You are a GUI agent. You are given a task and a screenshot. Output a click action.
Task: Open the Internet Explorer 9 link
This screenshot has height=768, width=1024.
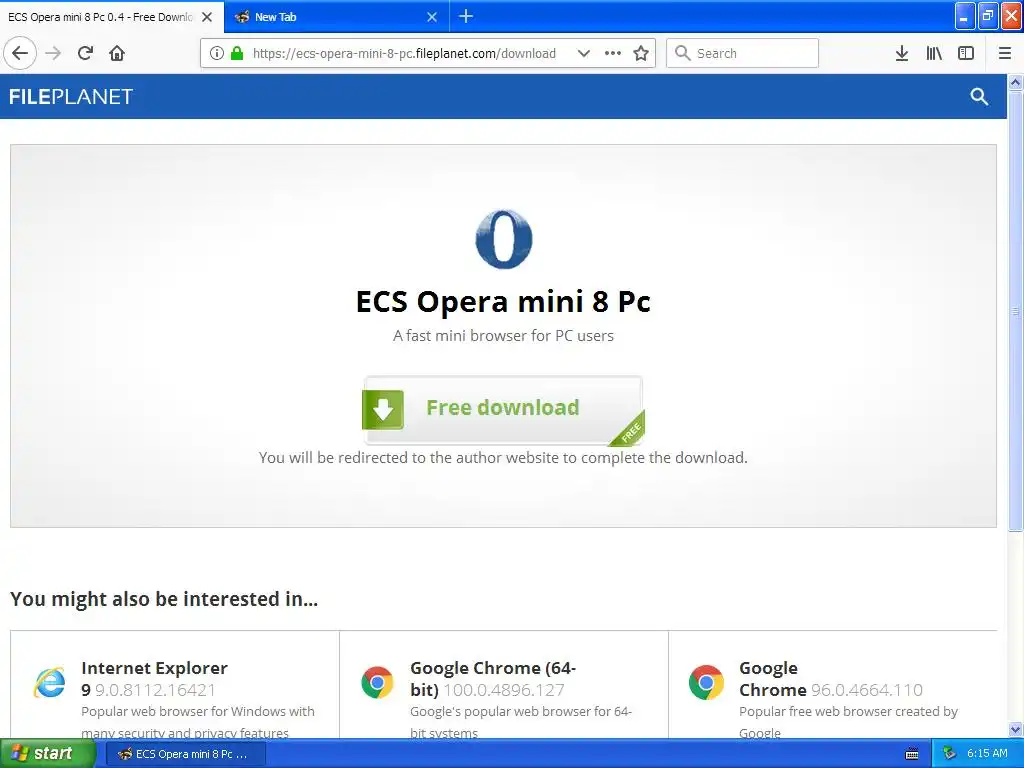(x=155, y=679)
